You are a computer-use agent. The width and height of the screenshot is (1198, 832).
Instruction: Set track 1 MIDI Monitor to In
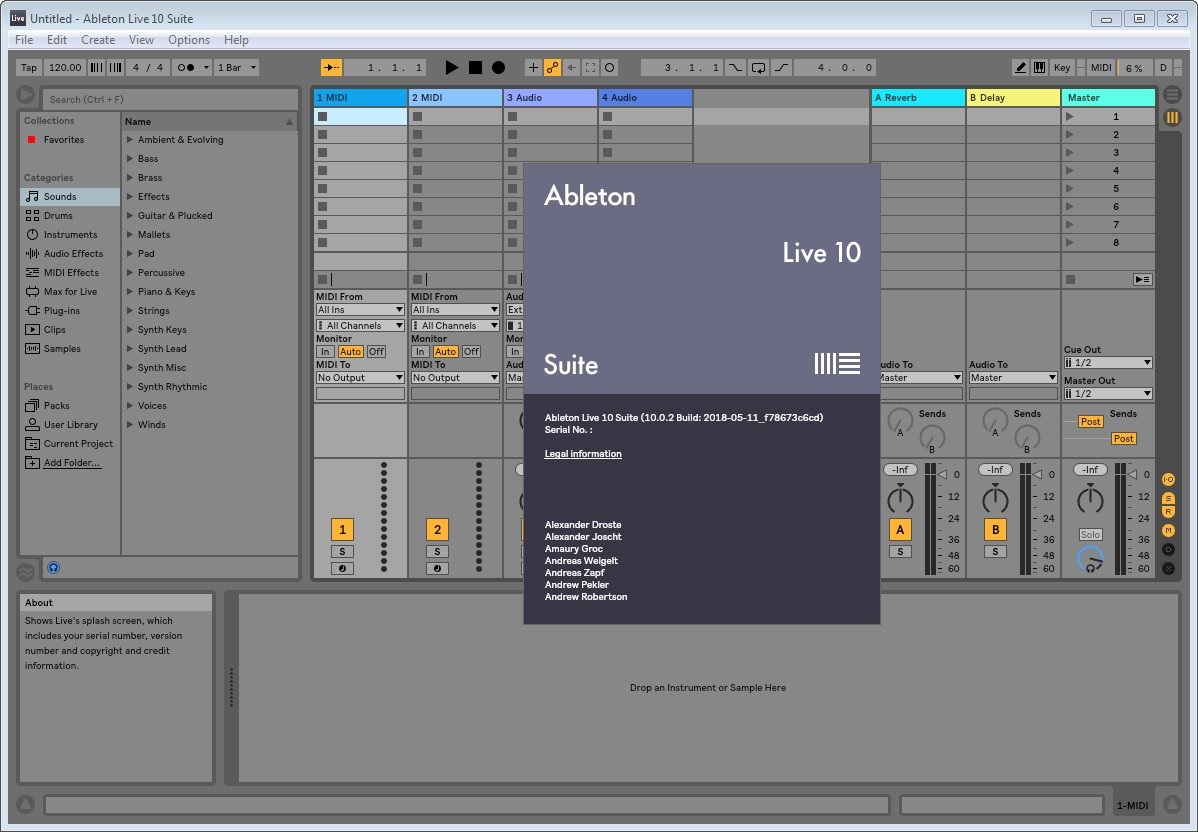tap(325, 351)
